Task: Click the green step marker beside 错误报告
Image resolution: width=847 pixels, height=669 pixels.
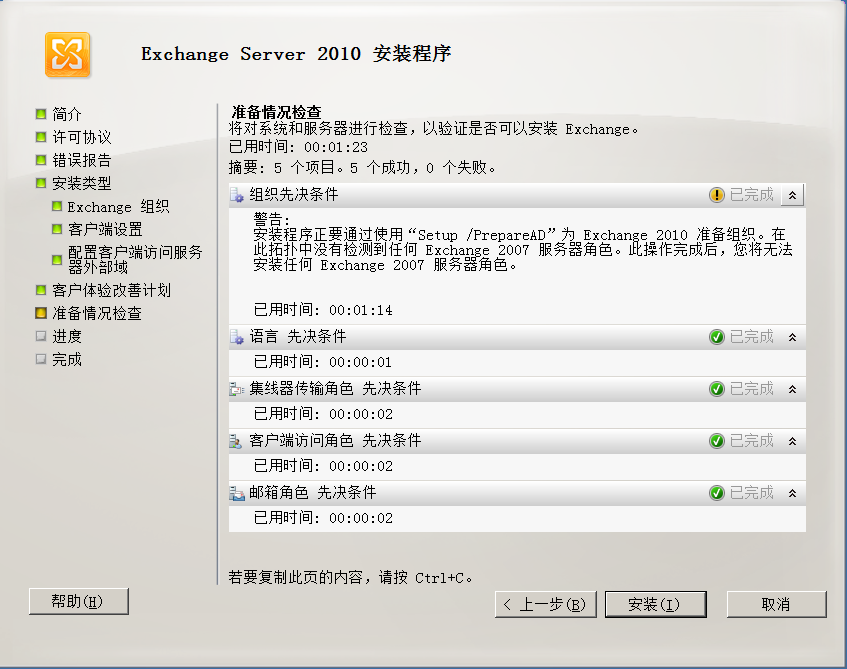Action: [x=41, y=160]
